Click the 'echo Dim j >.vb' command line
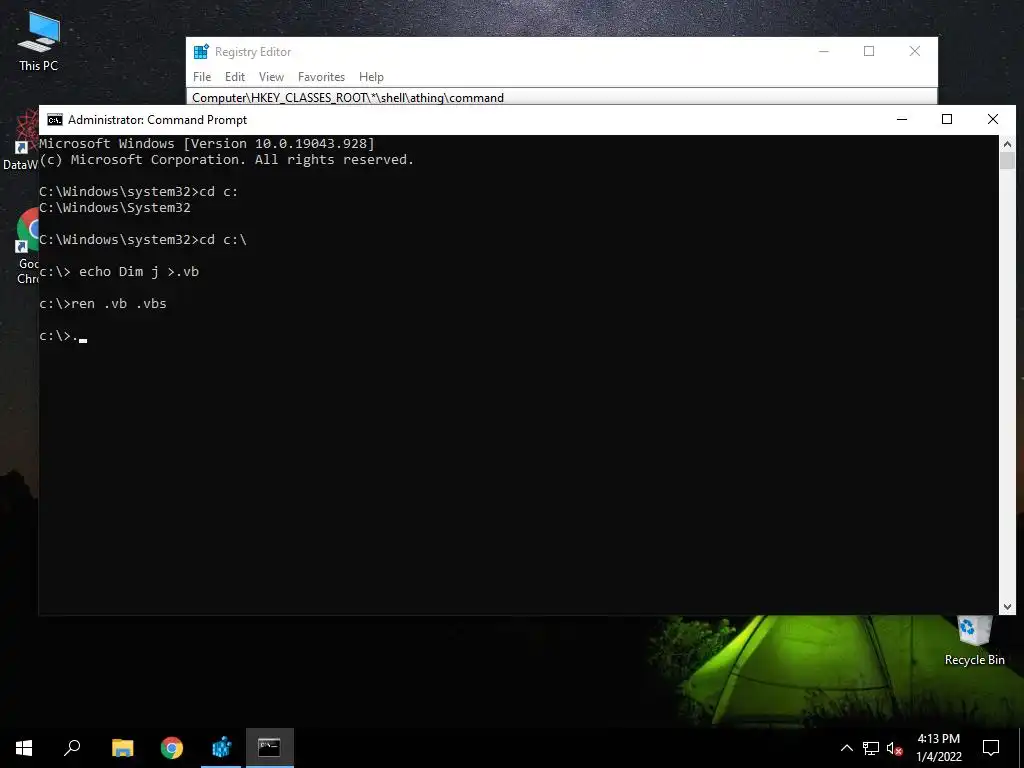The height and width of the screenshot is (768, 1024). coord(119,272)
